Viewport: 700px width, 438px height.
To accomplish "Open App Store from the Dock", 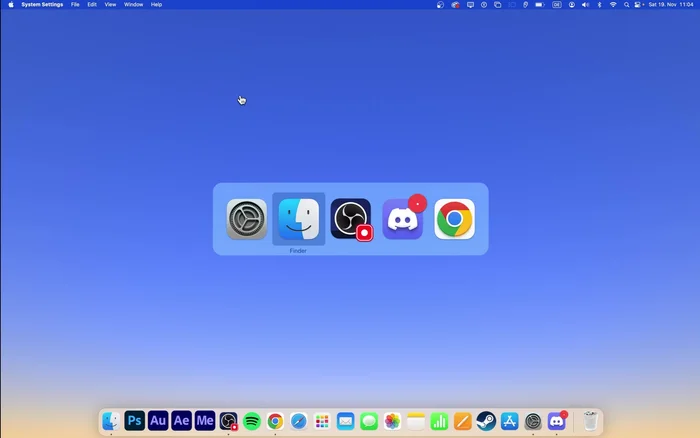I will (x=509, y=421).
